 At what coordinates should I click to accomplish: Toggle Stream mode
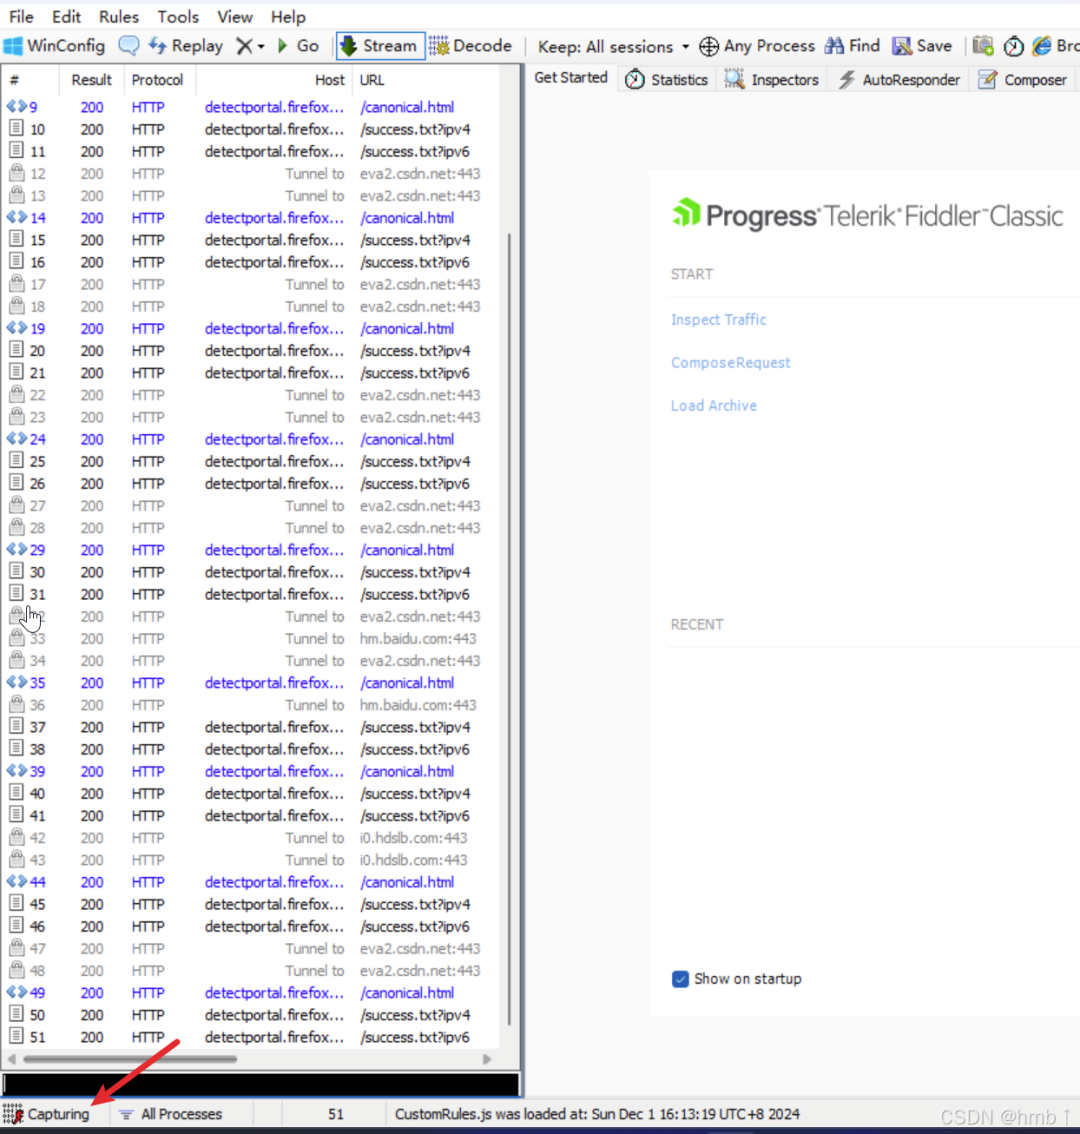pyautogui.click(x=379, y=46)
